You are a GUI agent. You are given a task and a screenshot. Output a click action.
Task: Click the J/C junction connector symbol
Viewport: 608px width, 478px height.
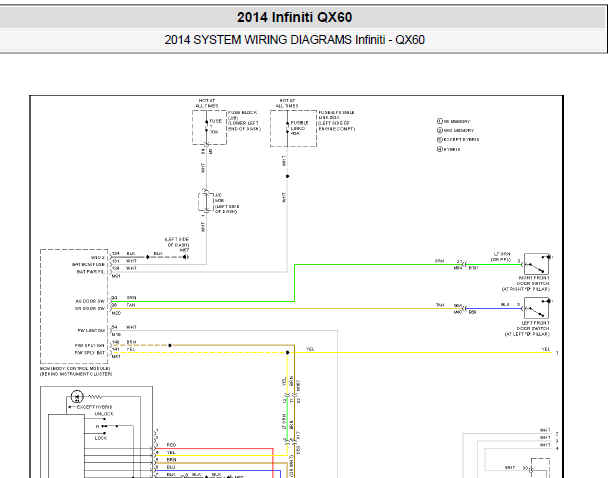(206, 202)
